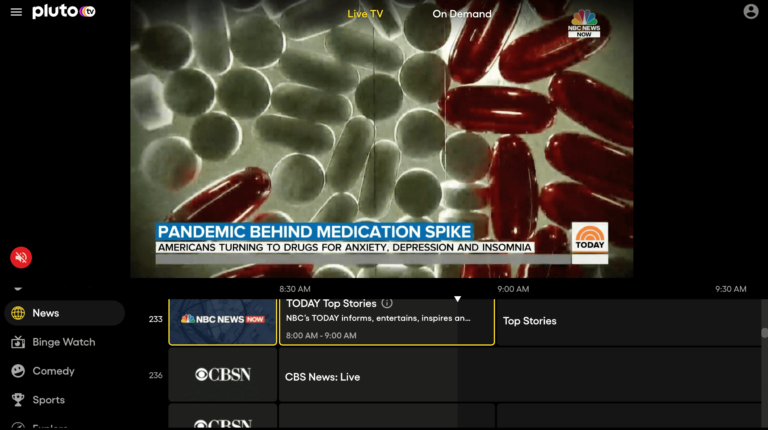
Task: Unmute the video with the red speaker button
Action: 21,257
